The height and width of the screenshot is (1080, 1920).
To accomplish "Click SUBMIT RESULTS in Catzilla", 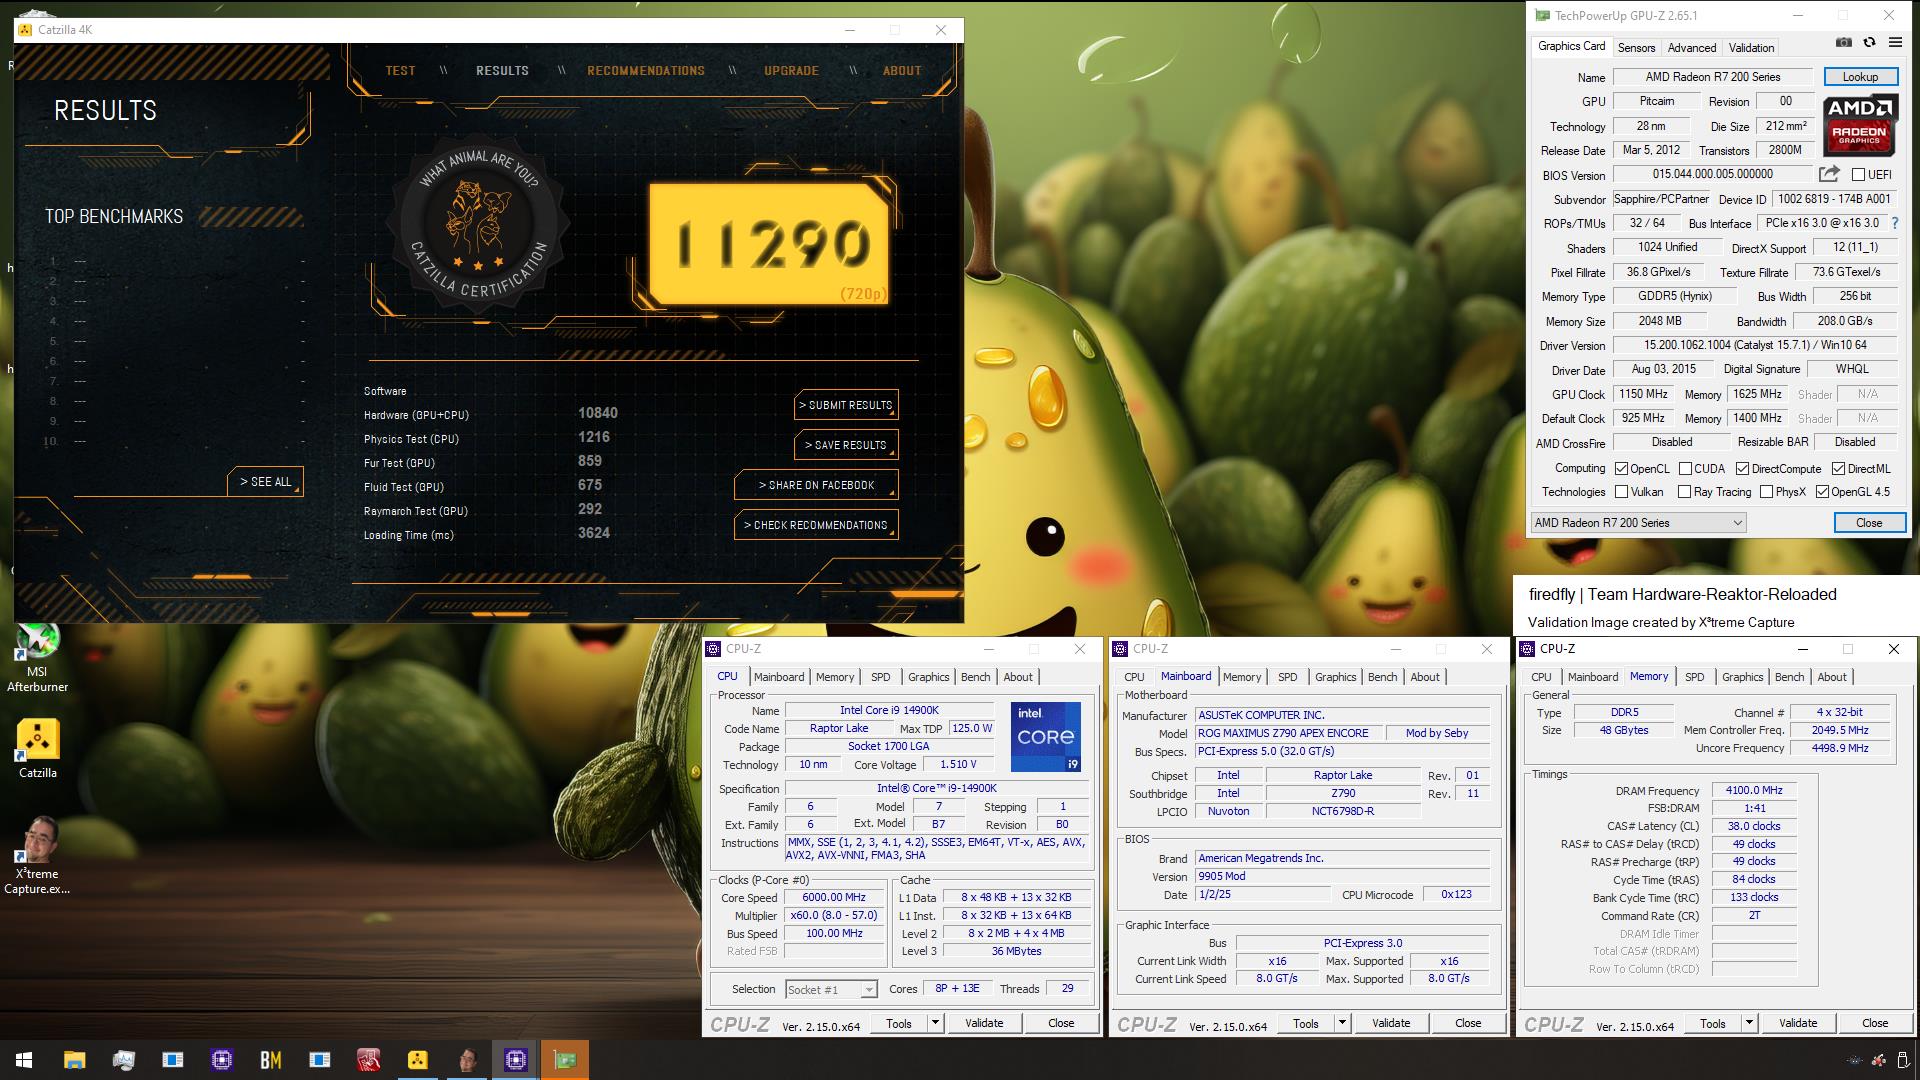I will pyautogui.click(x=845, y=405).
